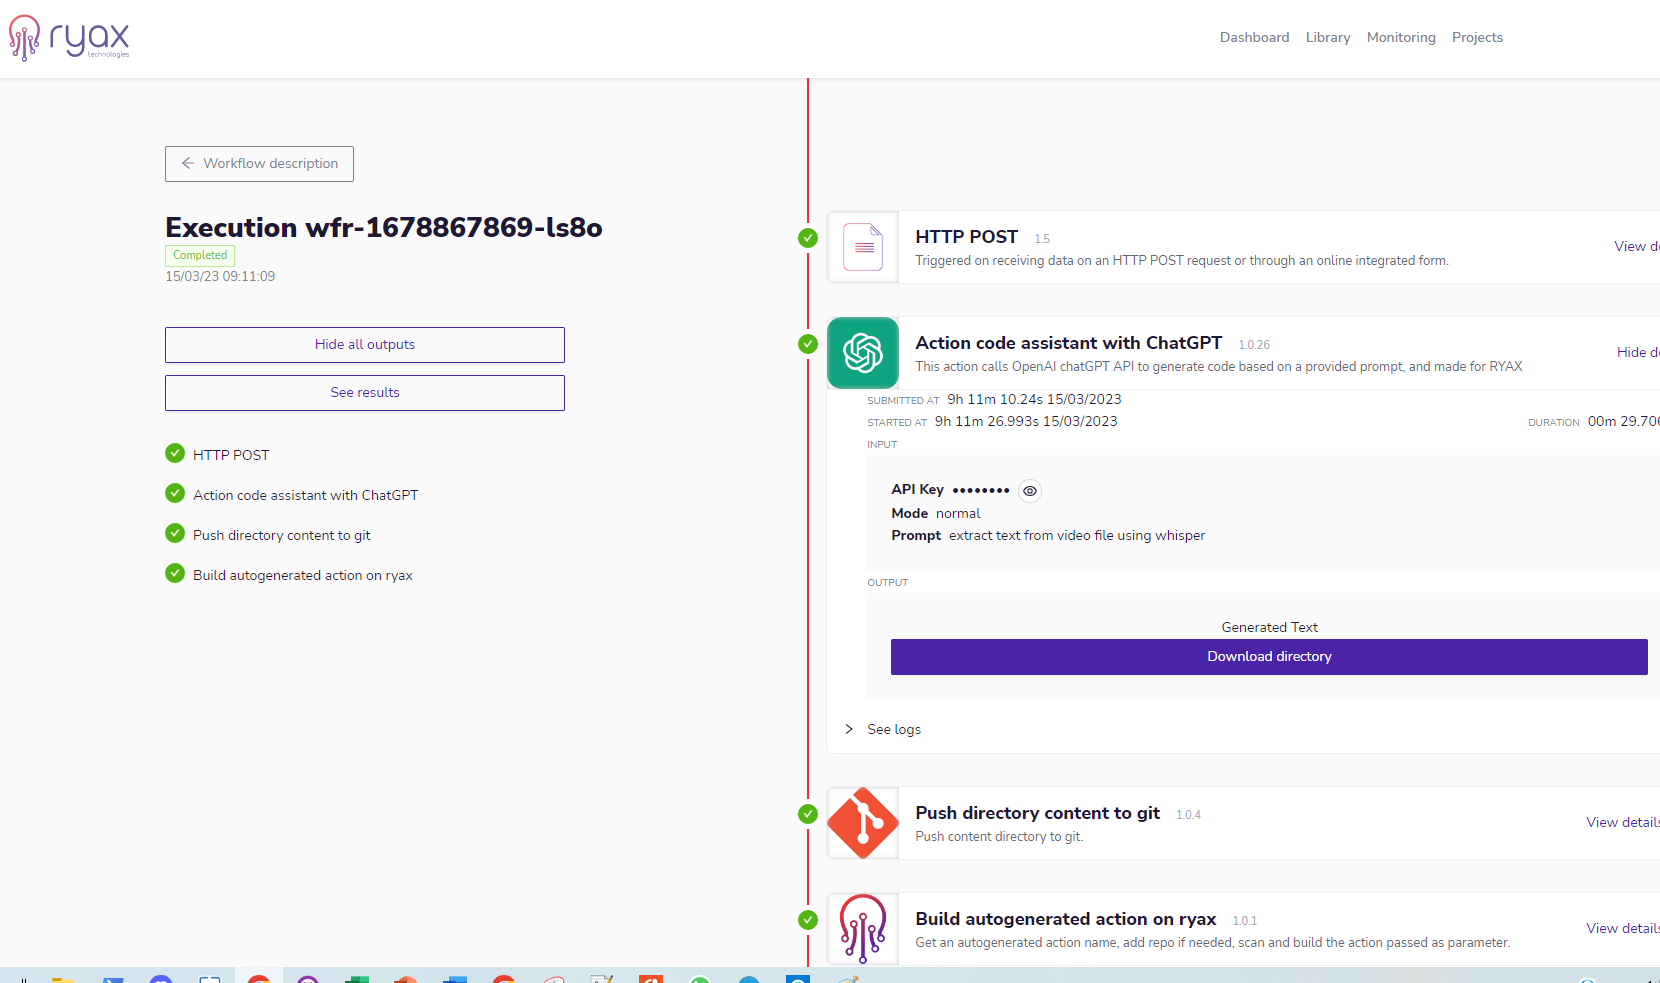The image size is (1660, 983).
Task: Click the prompt text about whisper
Action: pos(1077,535)
